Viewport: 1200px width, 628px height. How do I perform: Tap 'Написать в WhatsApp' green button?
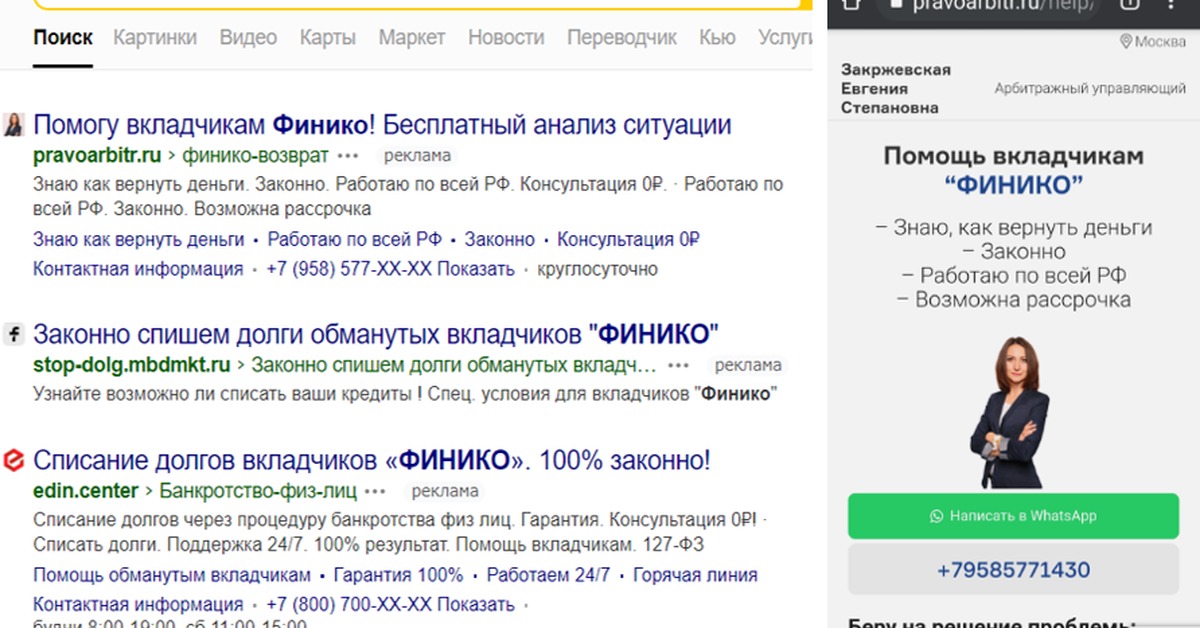point(1013,516)
